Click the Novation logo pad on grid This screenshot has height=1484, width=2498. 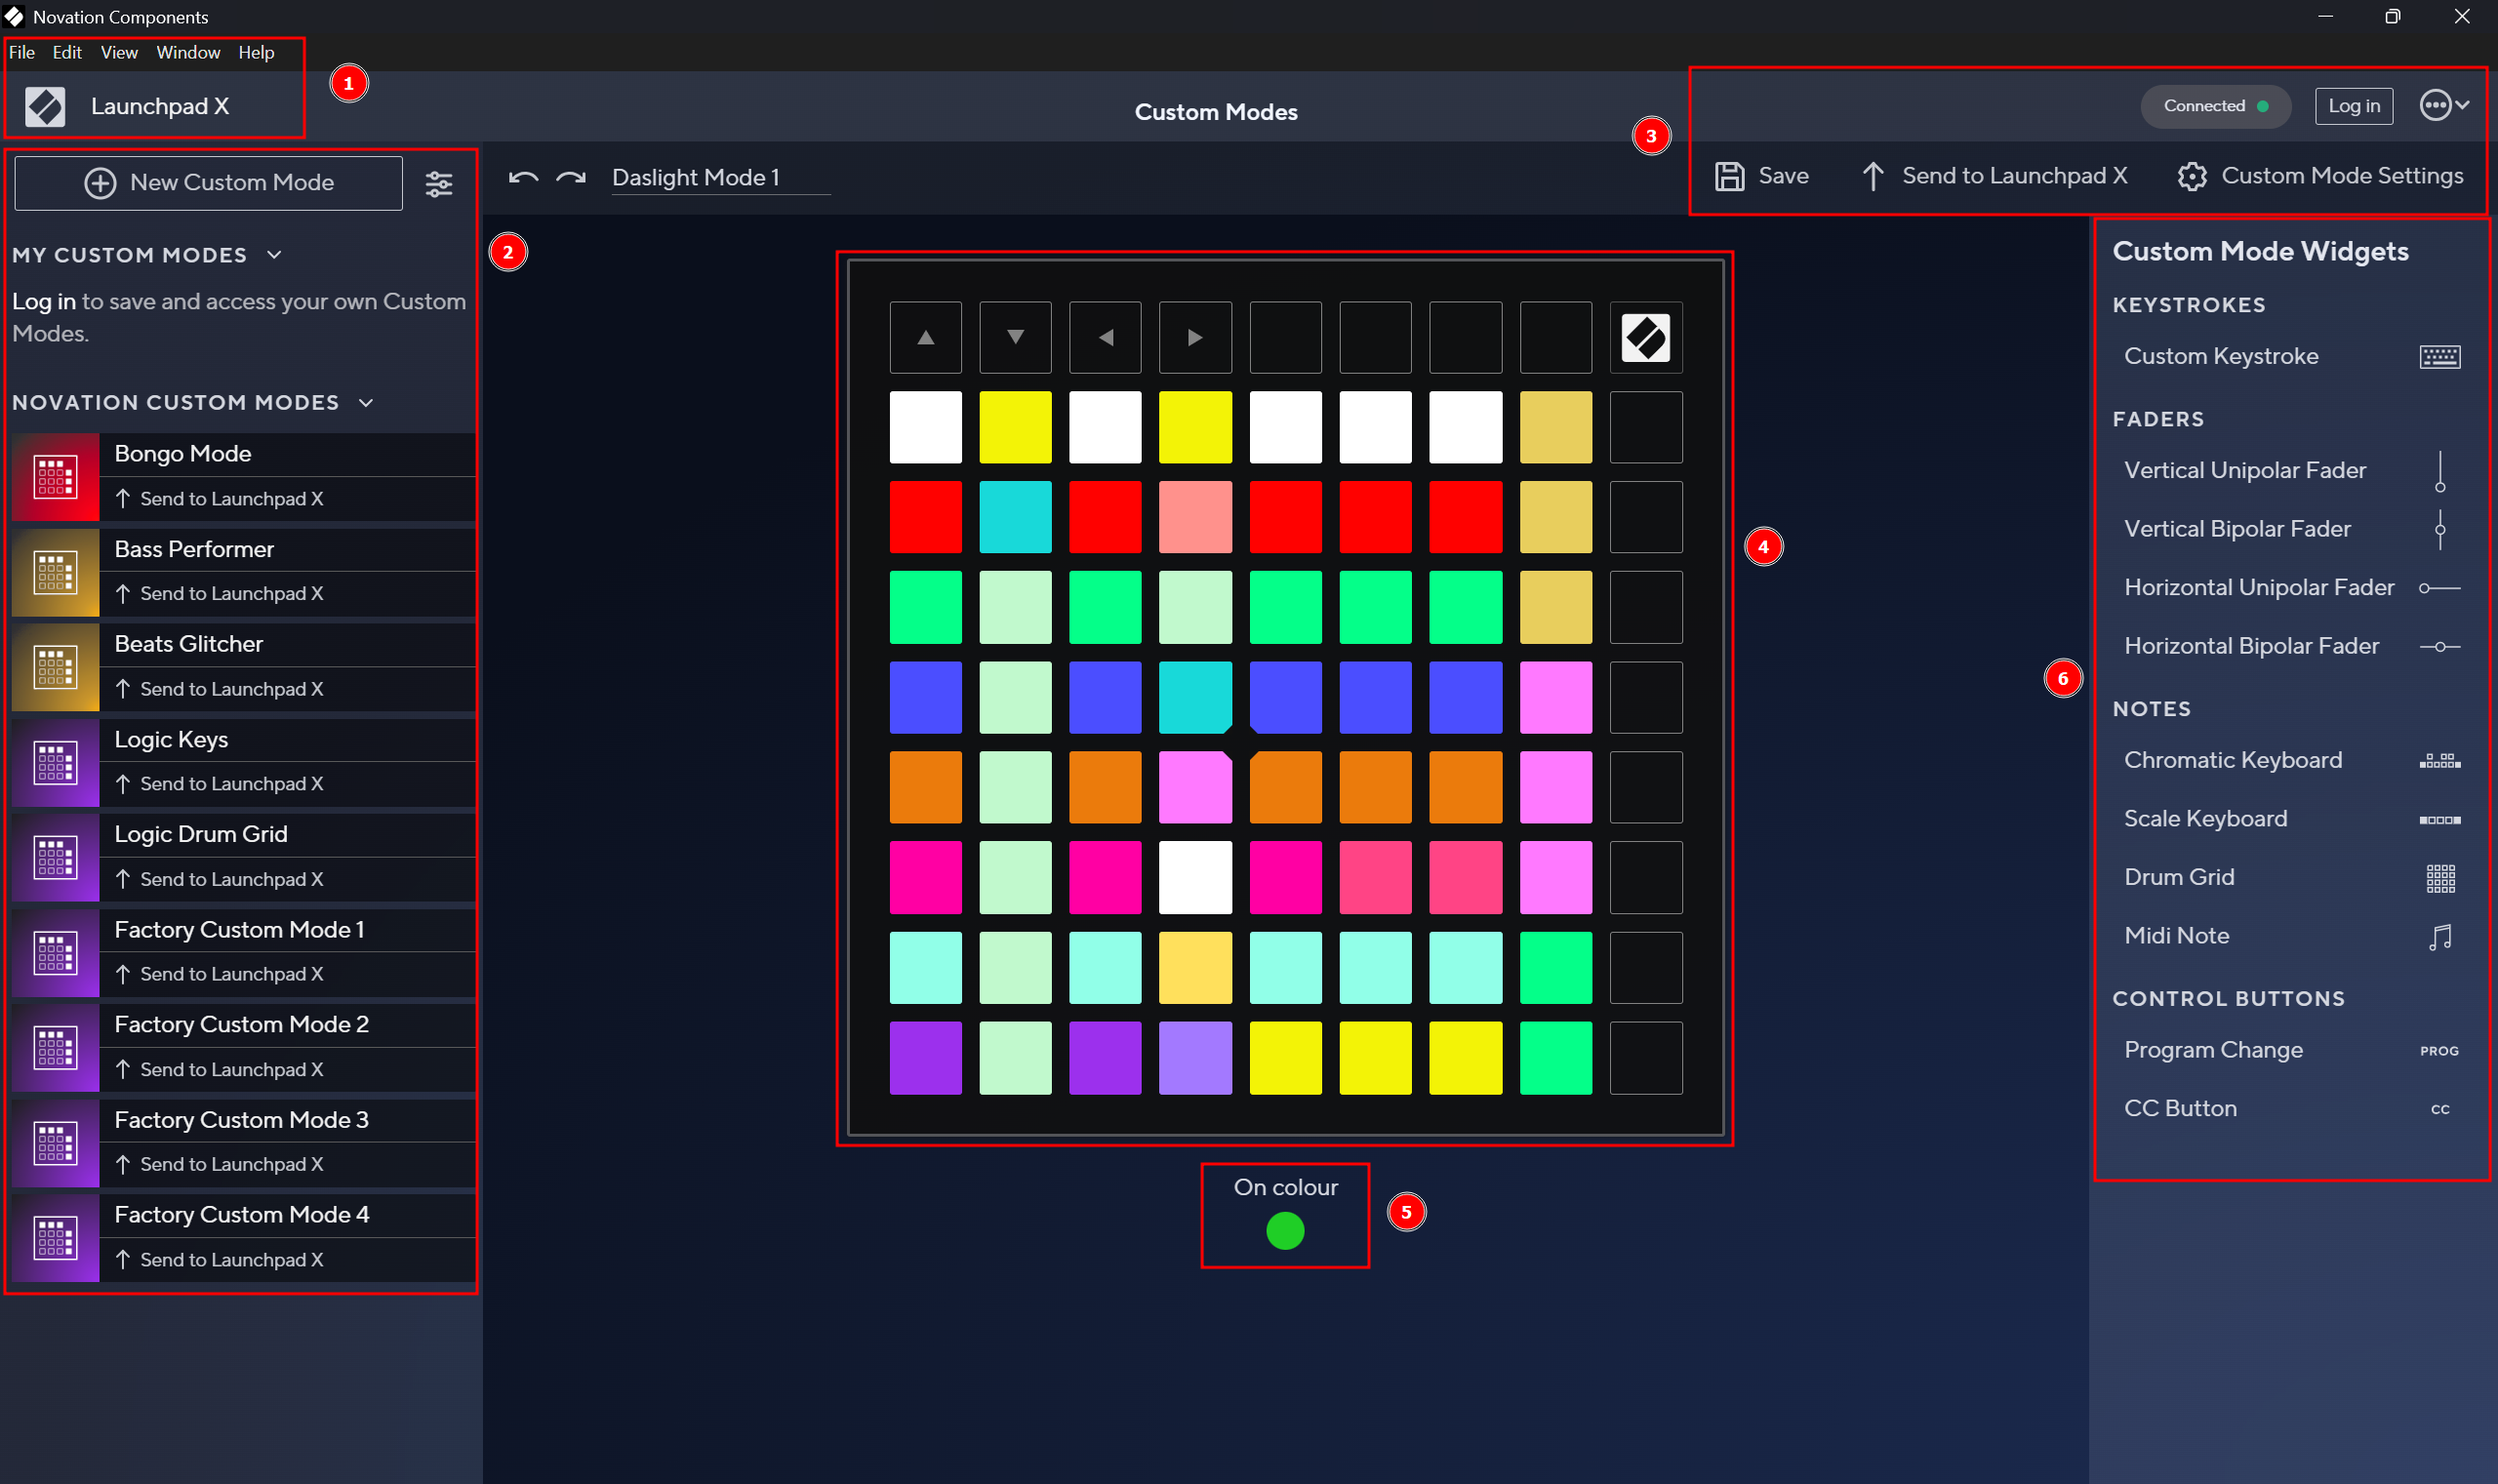coord(1645,337)
